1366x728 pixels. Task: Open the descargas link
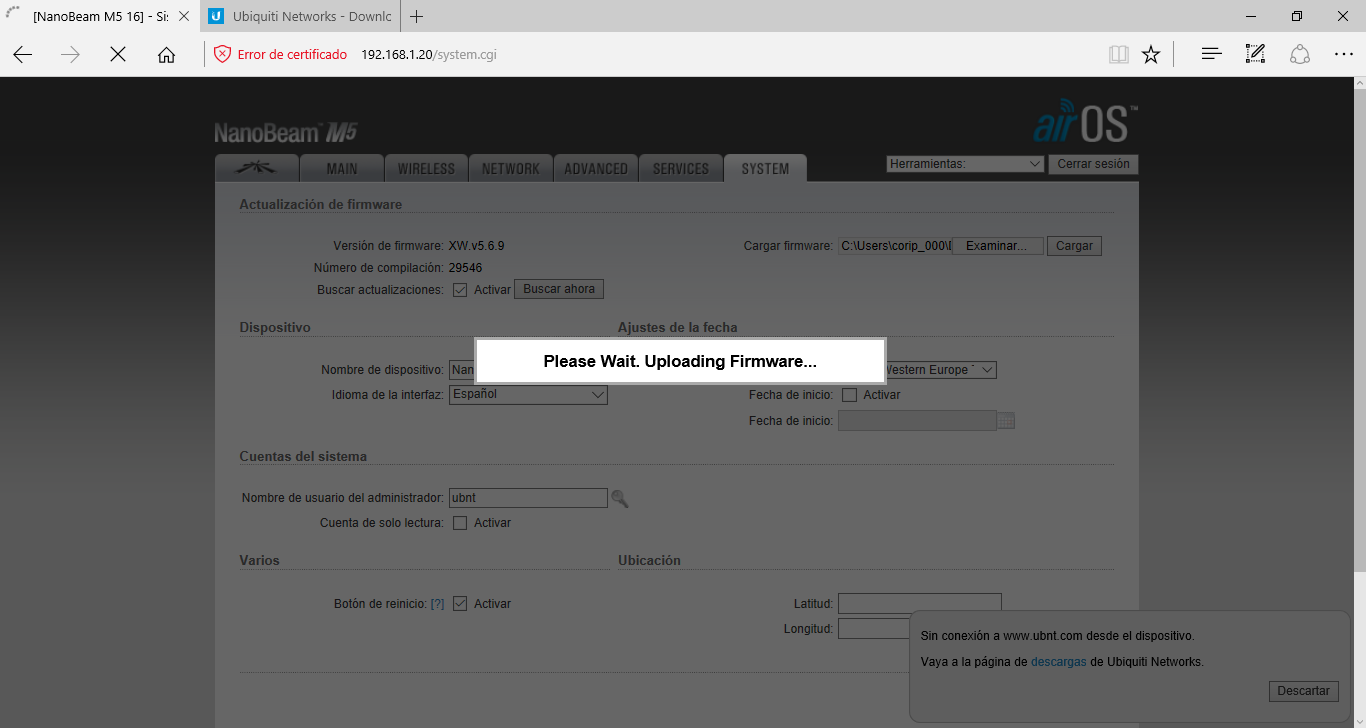1058,662
